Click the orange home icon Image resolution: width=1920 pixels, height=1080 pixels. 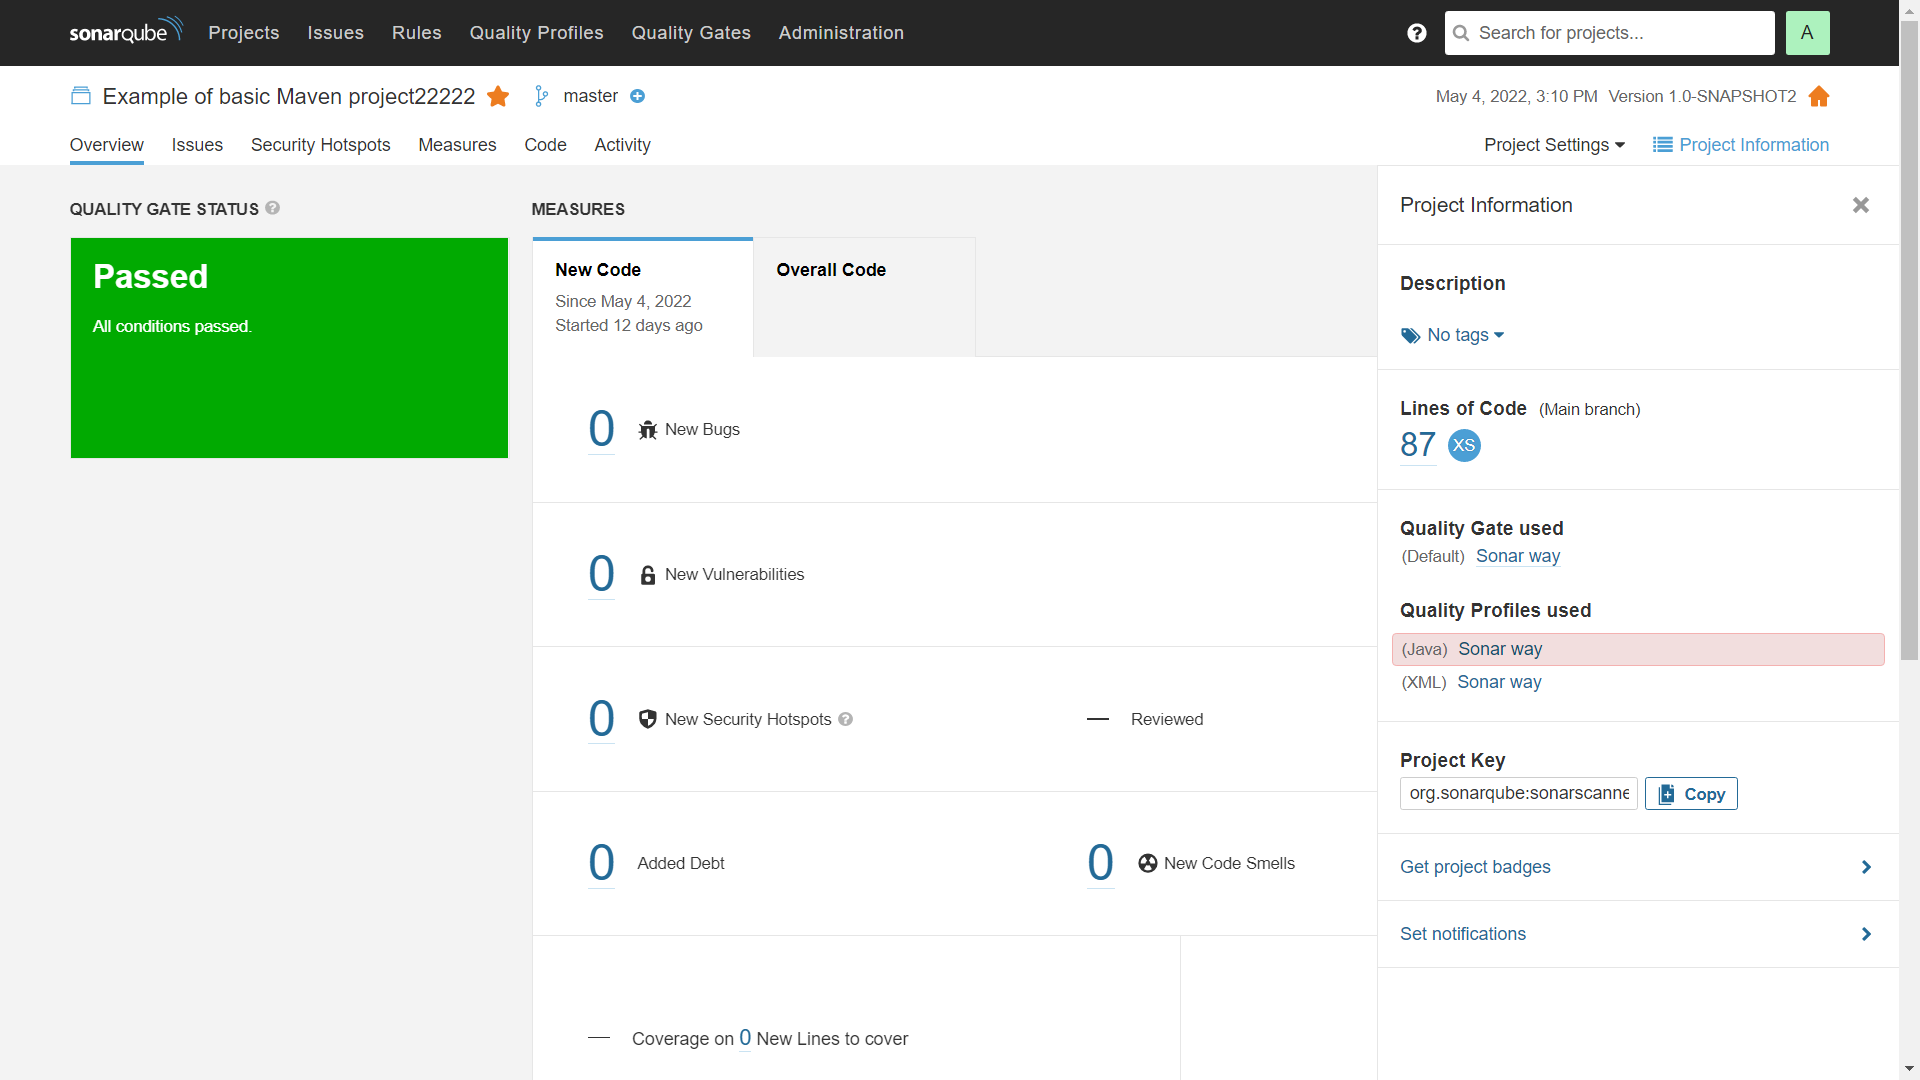tap(1819, 96)
